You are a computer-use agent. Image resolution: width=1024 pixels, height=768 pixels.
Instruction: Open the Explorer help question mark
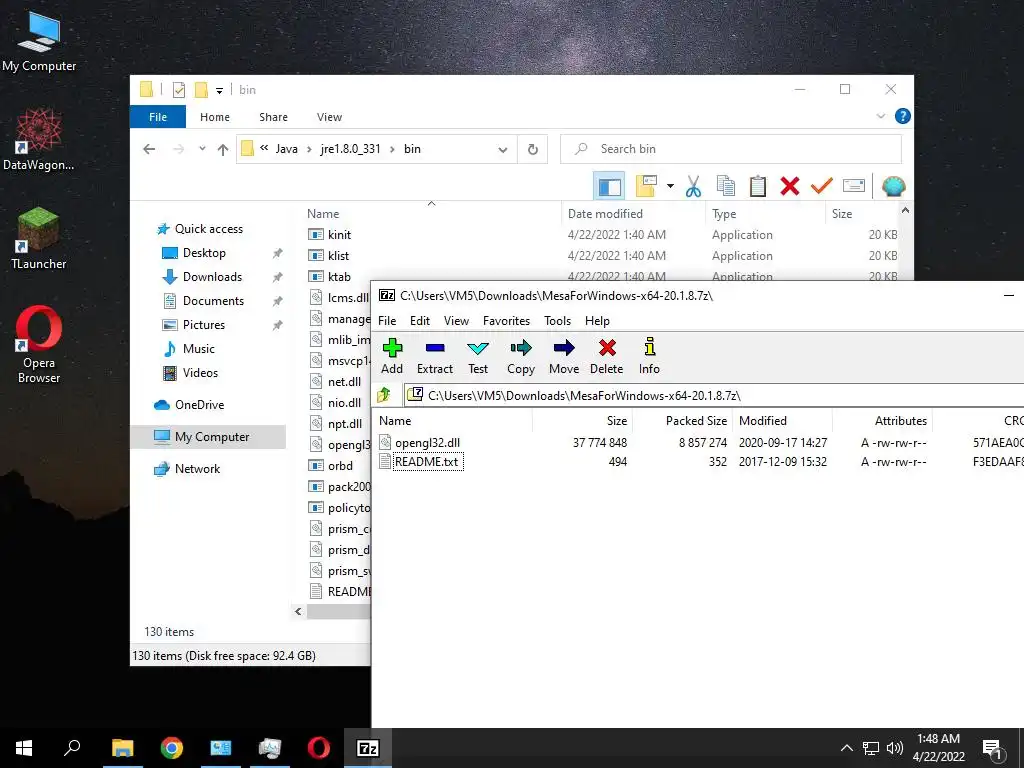(x=903, y=116)
